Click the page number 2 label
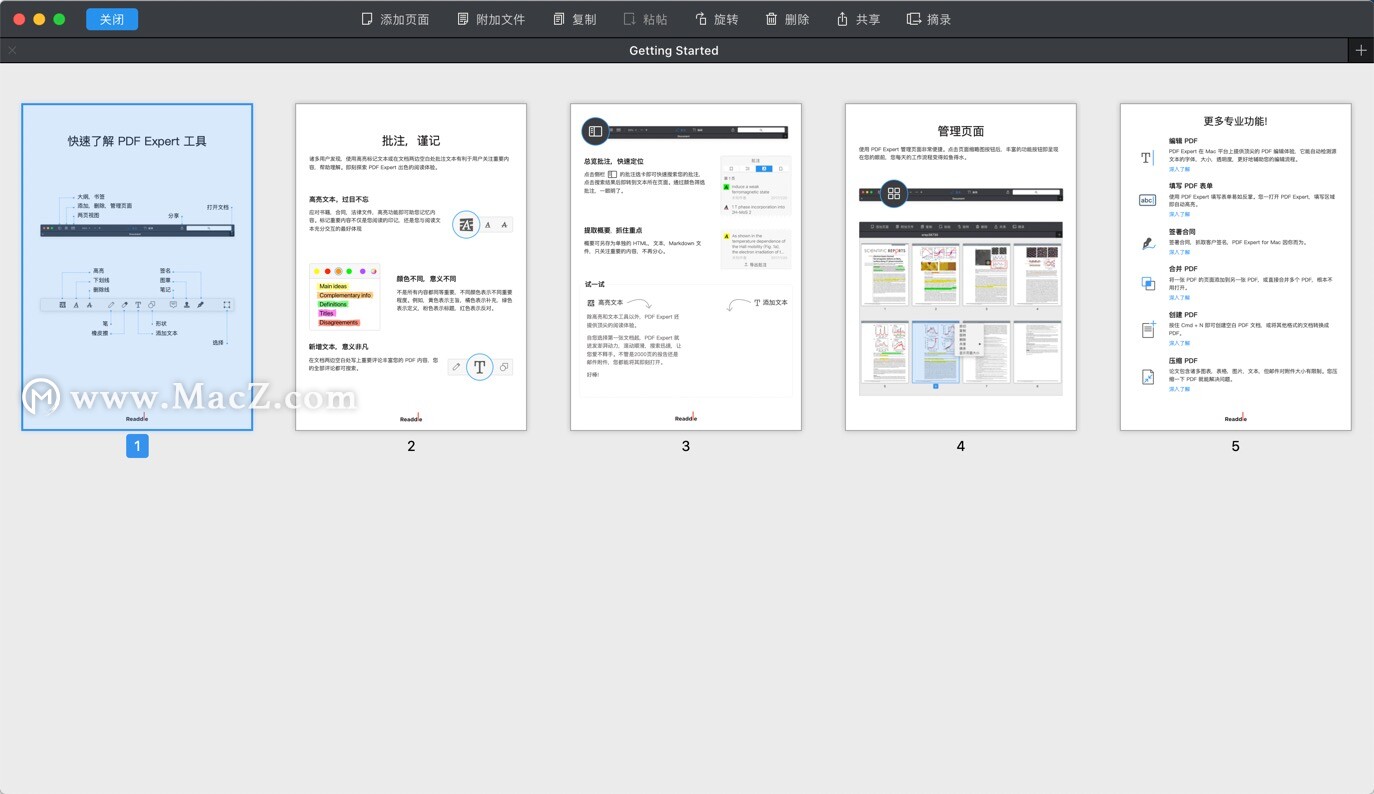The height and width of the screenshot is (794, 1374). click(x=410, y=445)
